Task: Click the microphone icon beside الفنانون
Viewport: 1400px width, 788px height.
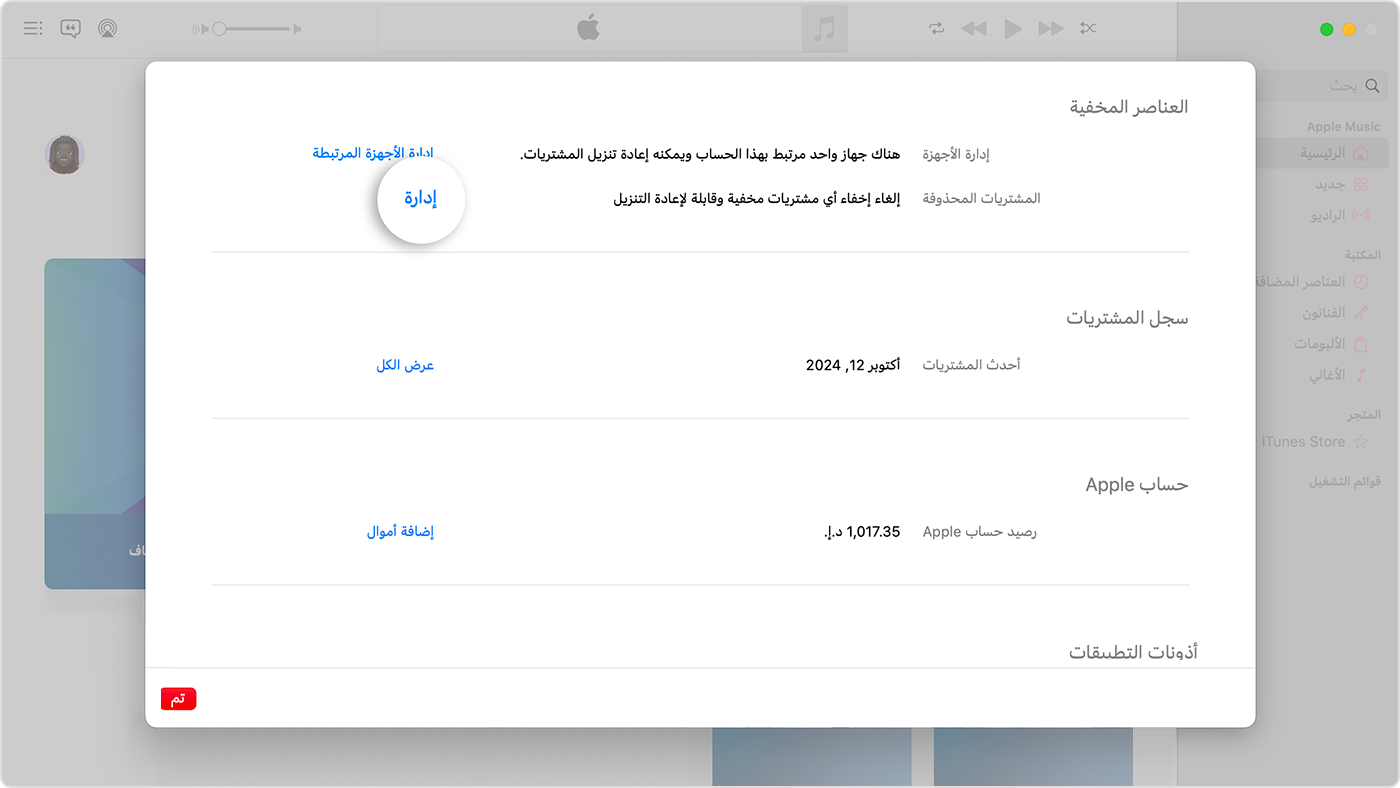Action: tap(1360, 313)
